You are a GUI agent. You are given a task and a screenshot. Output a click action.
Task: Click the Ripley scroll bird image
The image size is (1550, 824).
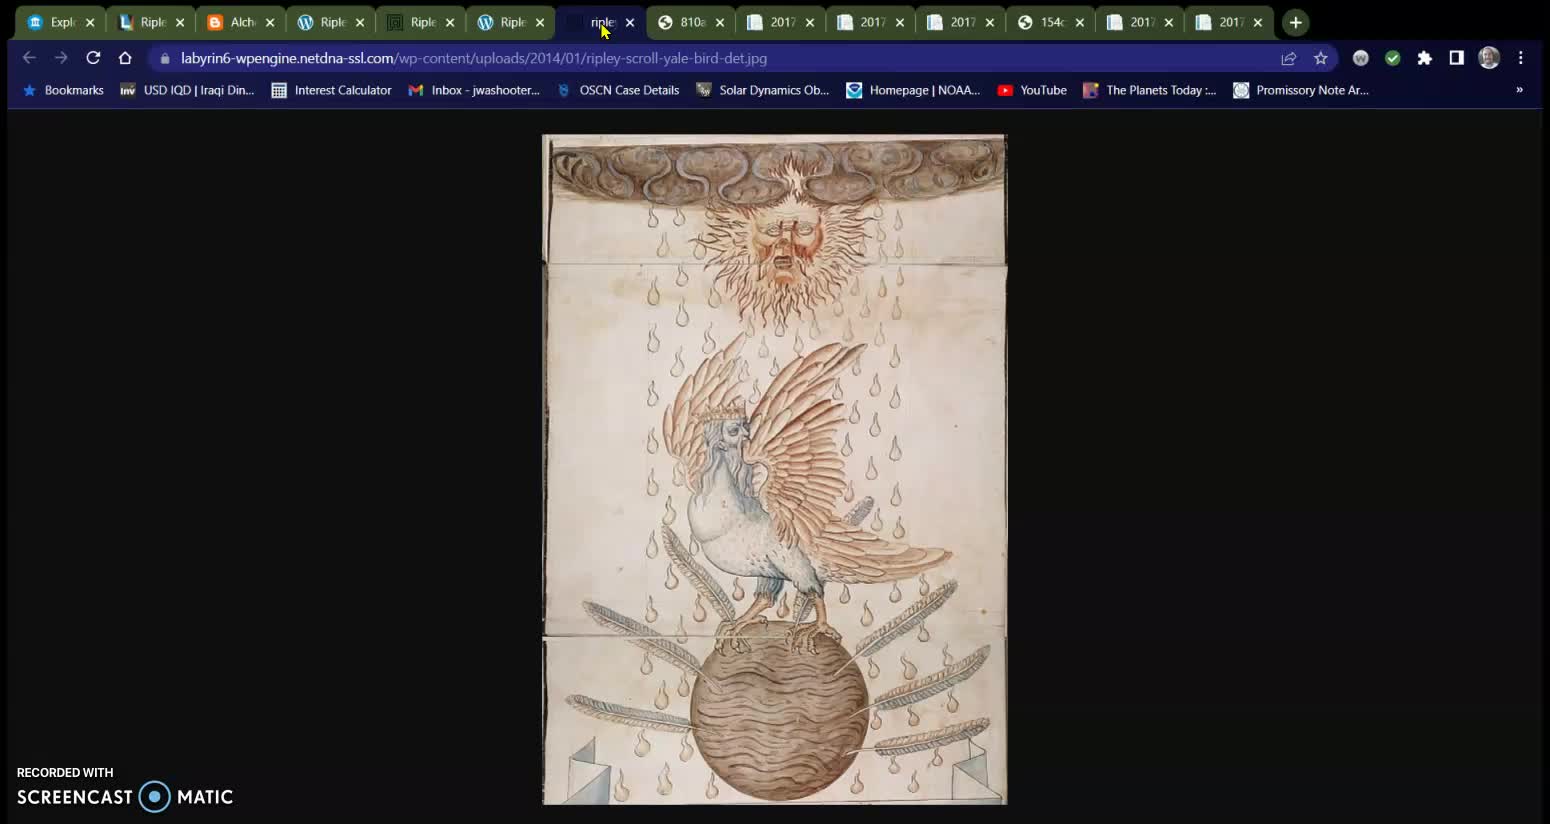click(775, 469)
